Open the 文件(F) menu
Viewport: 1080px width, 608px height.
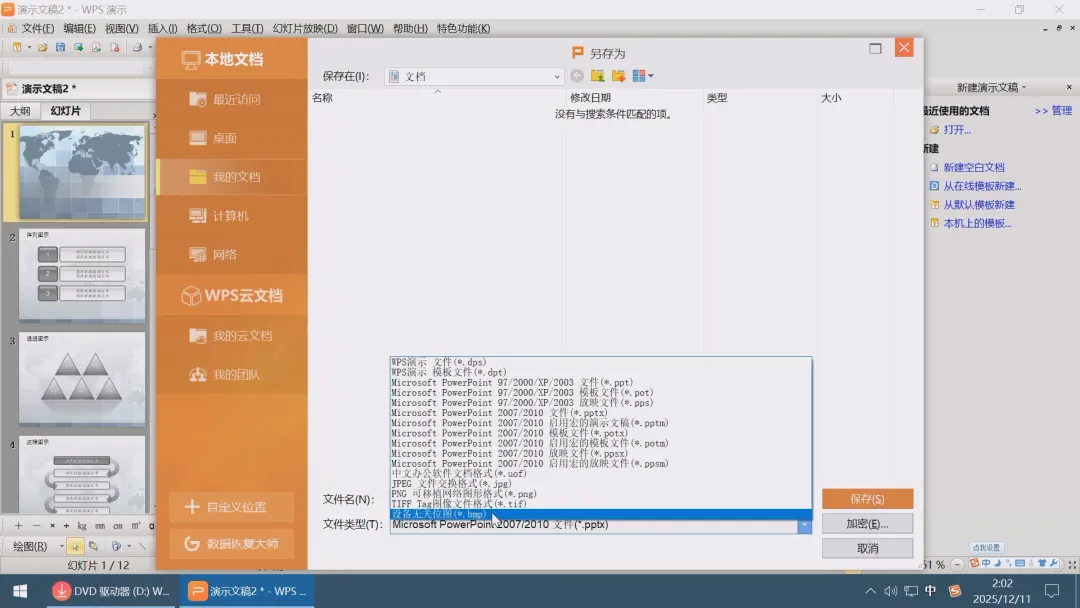point(37,28)
